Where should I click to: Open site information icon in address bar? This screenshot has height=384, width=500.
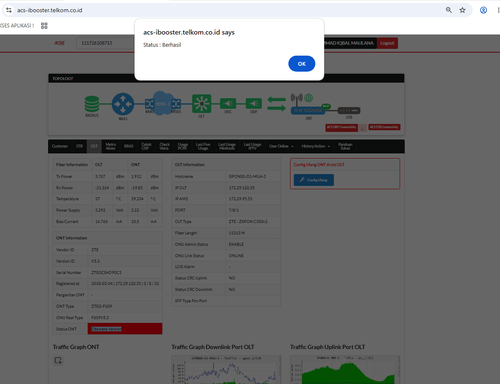tap(9, 10)
